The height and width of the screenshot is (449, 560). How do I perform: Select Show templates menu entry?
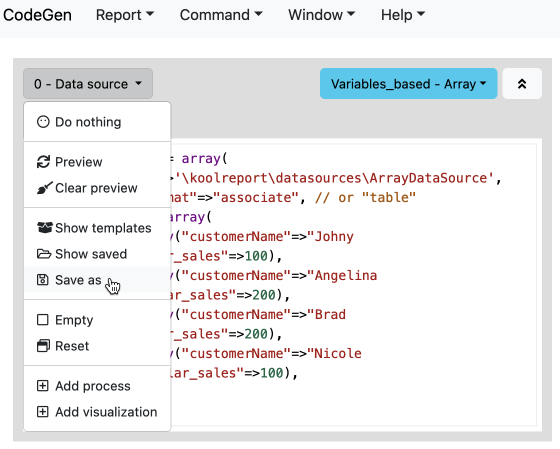[x=97, y=228]
